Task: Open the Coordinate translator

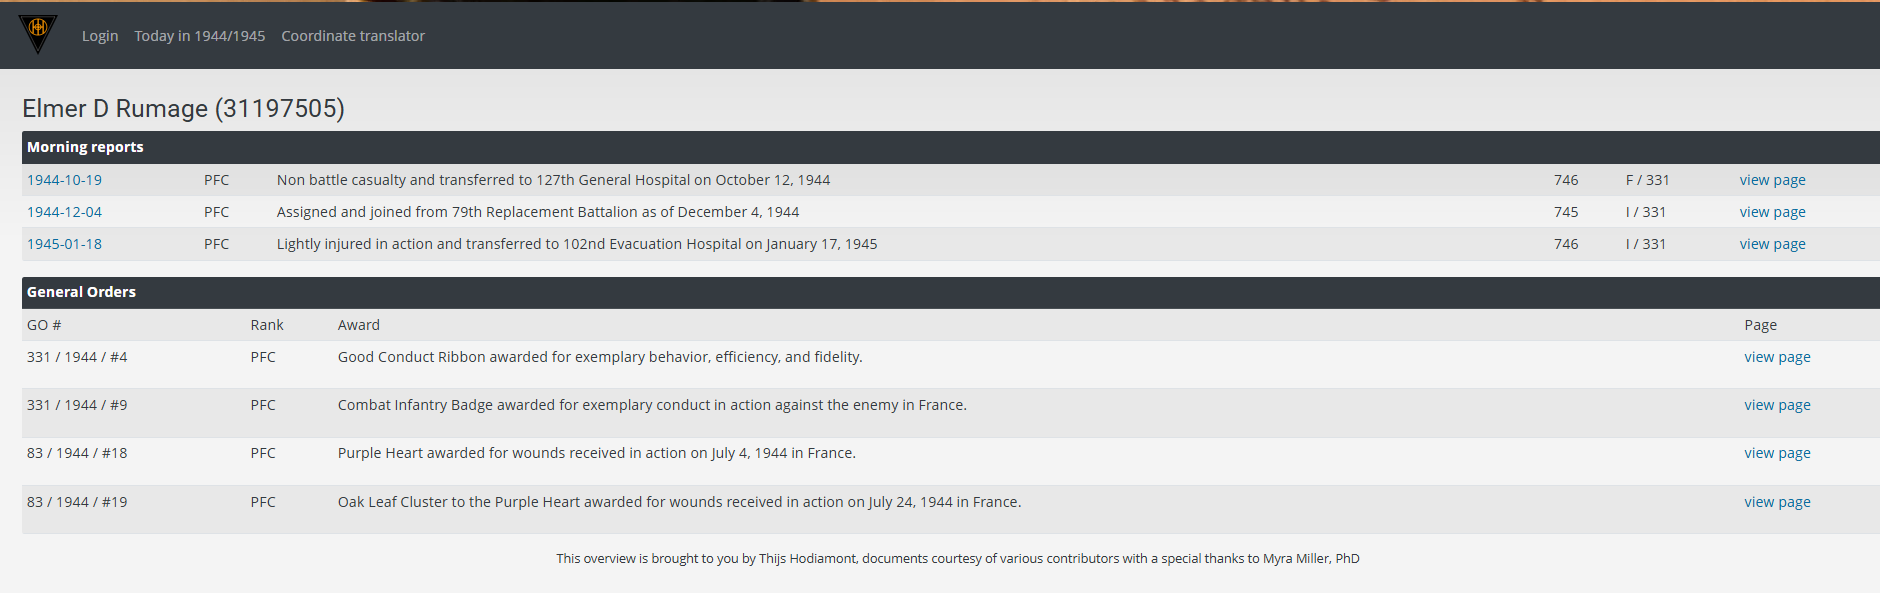Action: pyautogui.click(x=353, y=36)
